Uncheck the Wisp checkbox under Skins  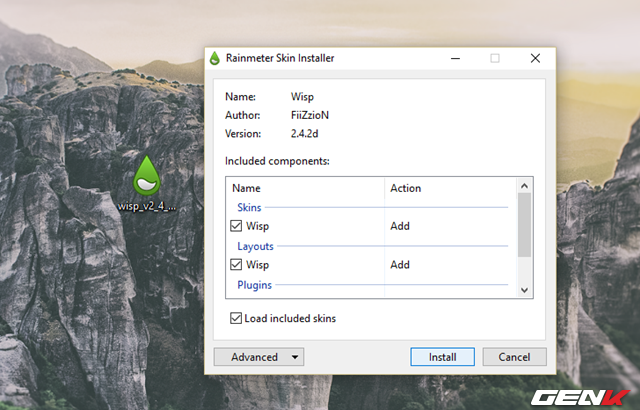(x=237, y=226)
